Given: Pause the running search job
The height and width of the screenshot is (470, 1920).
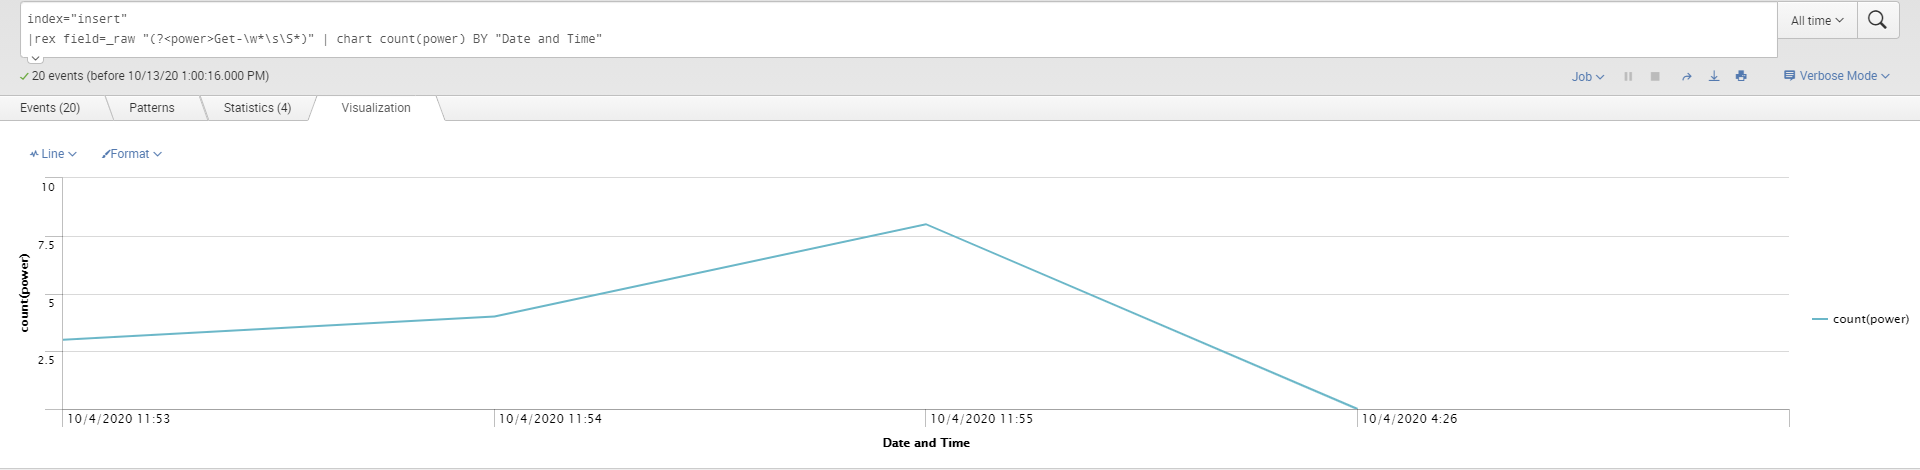Looking at the screenshot, I should point(1628,76).
